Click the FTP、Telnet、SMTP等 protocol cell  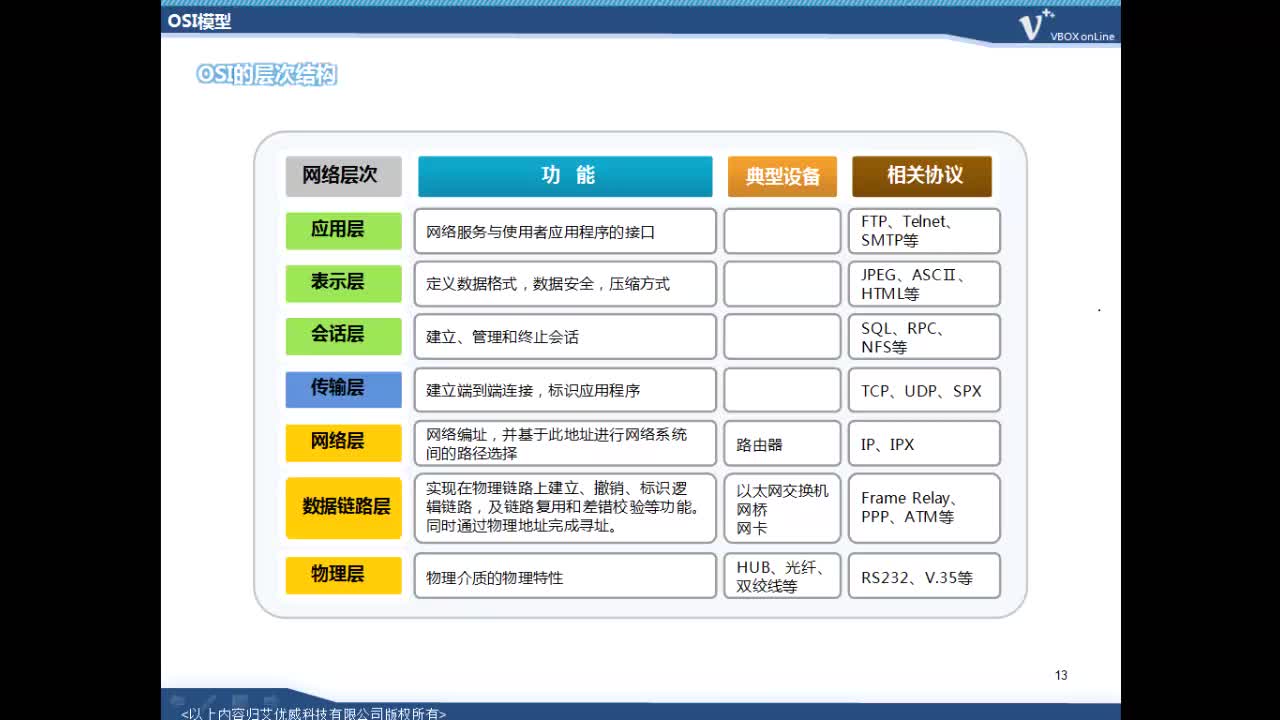click(924, 231)
